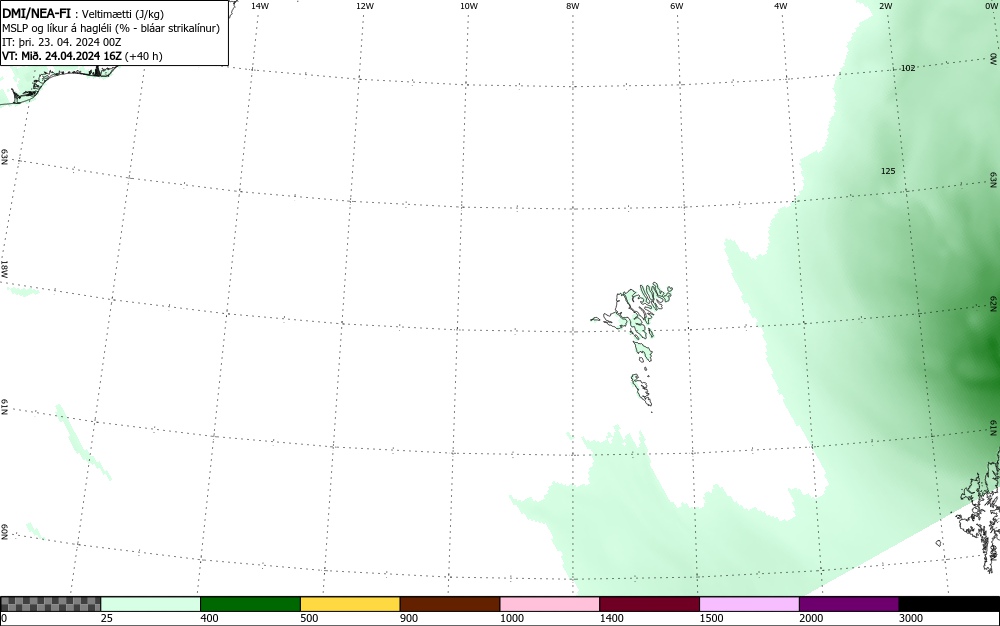Click the legend value "25"

pos(107,618)
